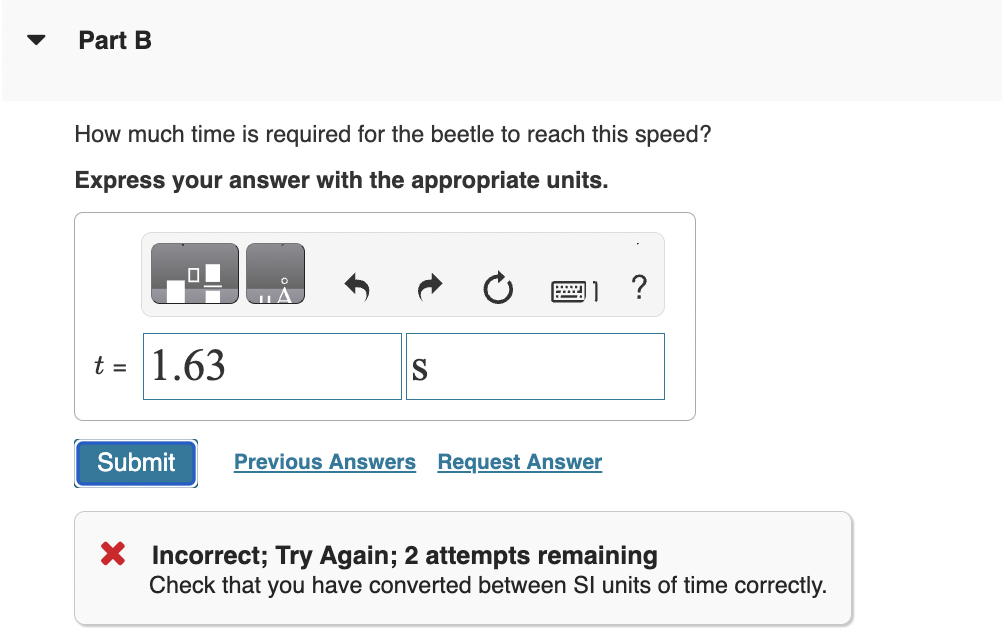Open the math templates palette
Image resolution: width=1002 pixels, height=642 pixels.
(194, 272)
